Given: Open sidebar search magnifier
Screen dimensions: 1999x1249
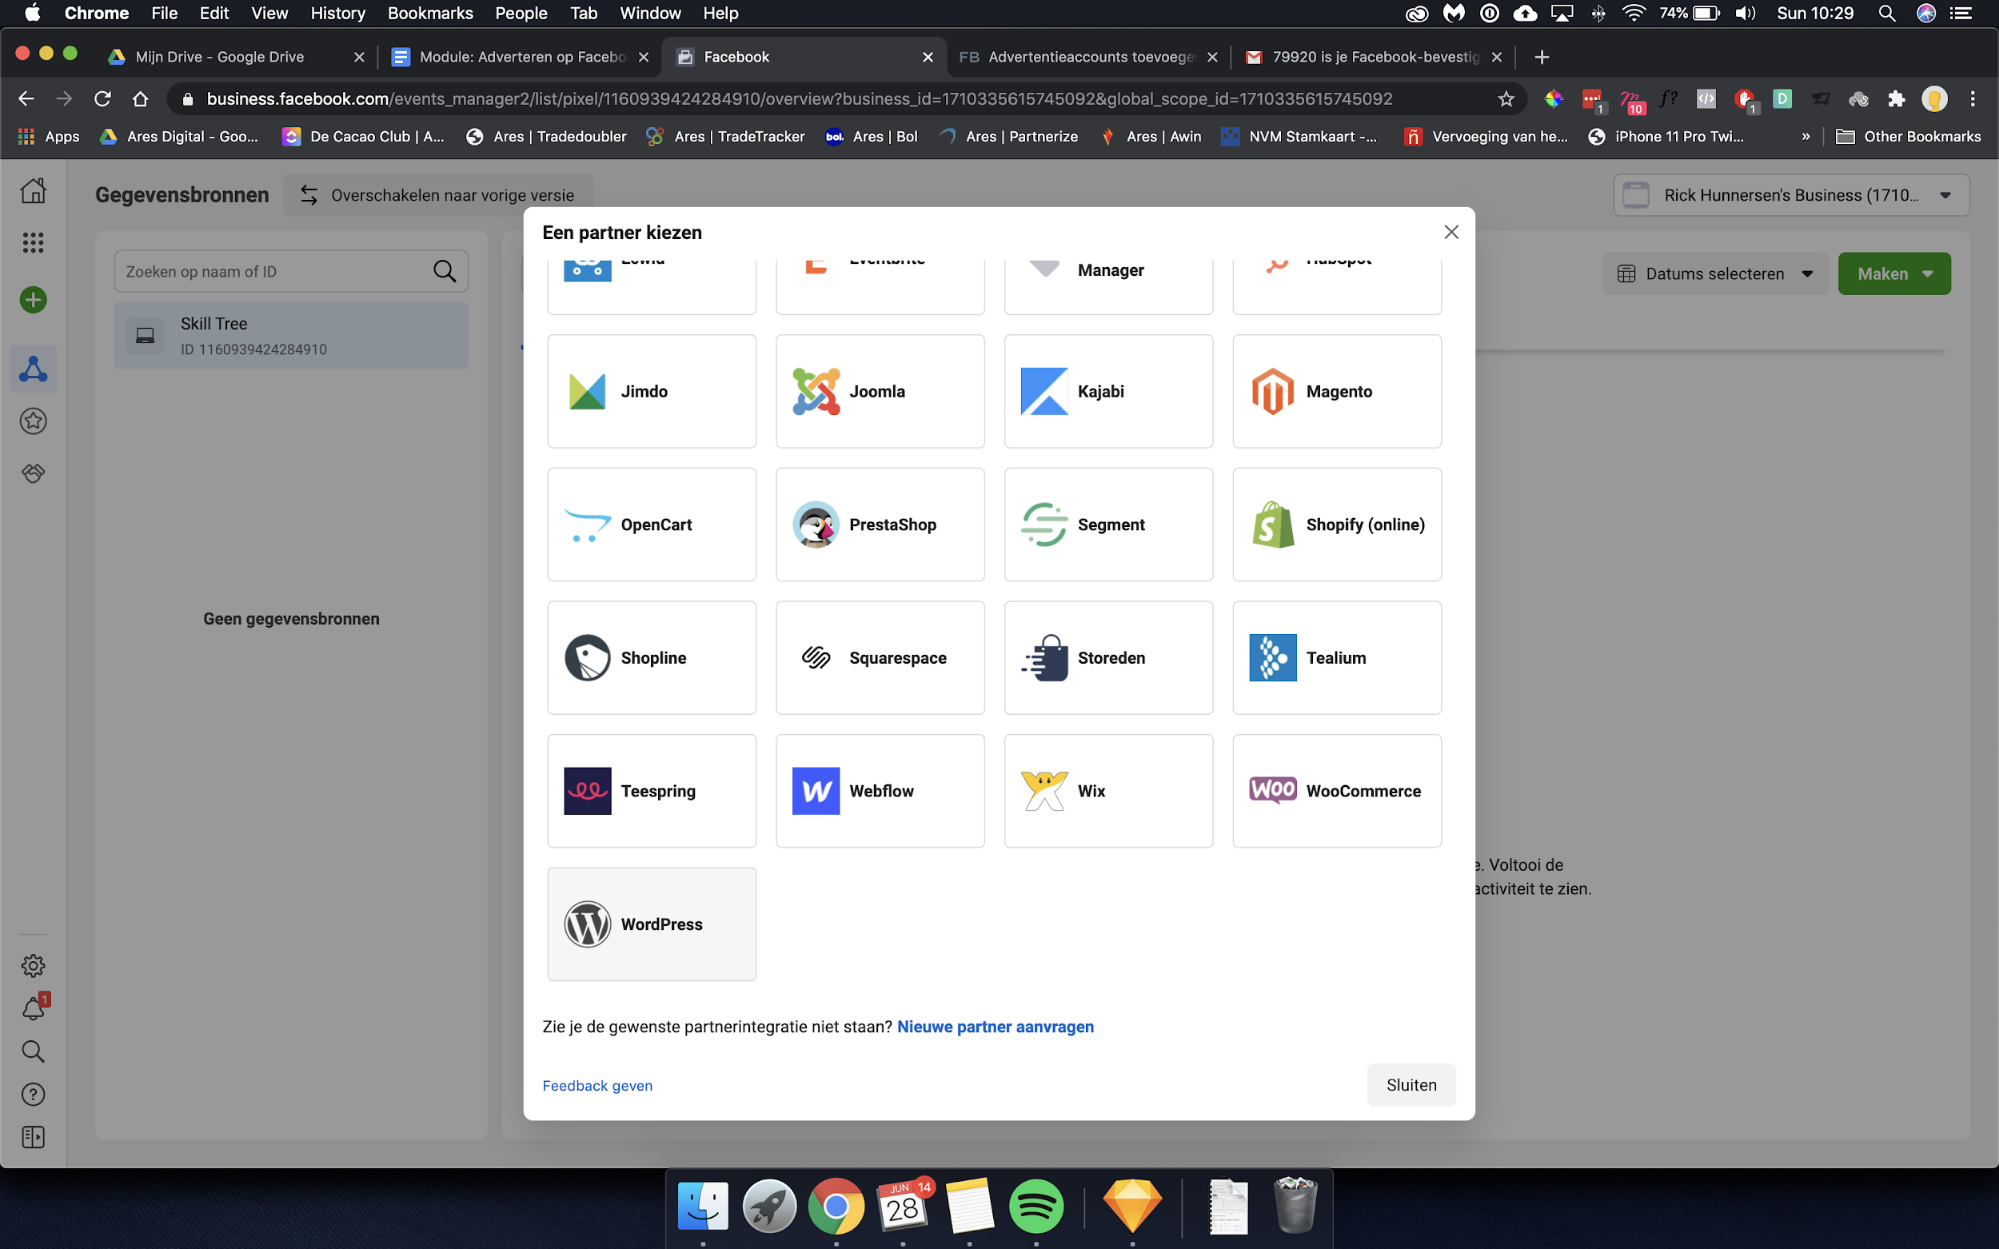Looking at the screenshot, I should pyautogui.click(x=33, y=1051).
